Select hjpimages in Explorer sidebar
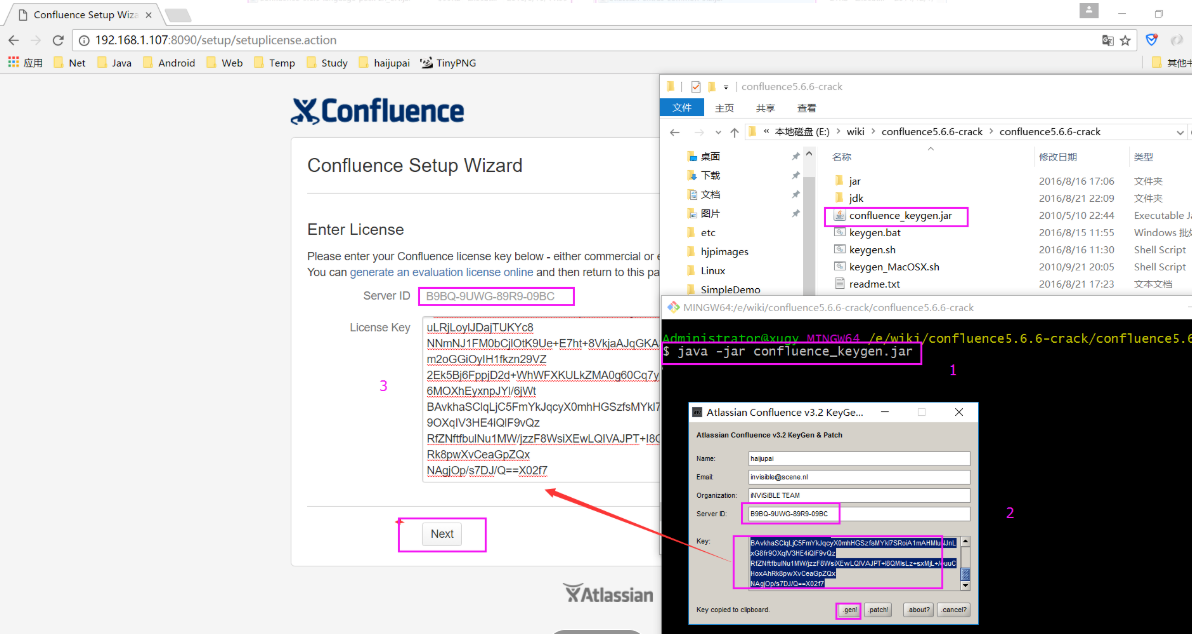 (717, 252)
